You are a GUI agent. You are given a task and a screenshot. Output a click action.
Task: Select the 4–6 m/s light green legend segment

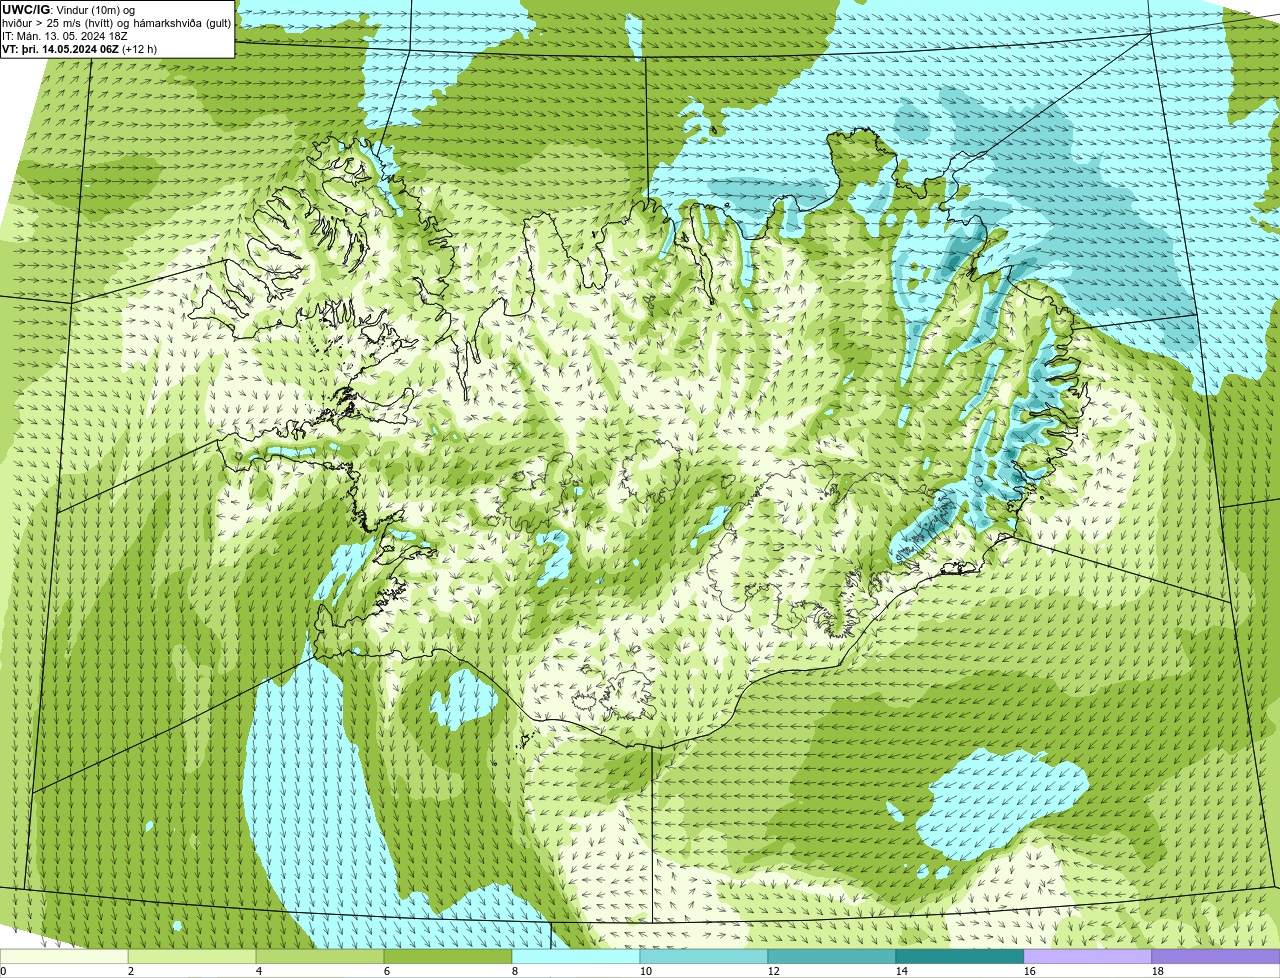(x=320, y=957)
